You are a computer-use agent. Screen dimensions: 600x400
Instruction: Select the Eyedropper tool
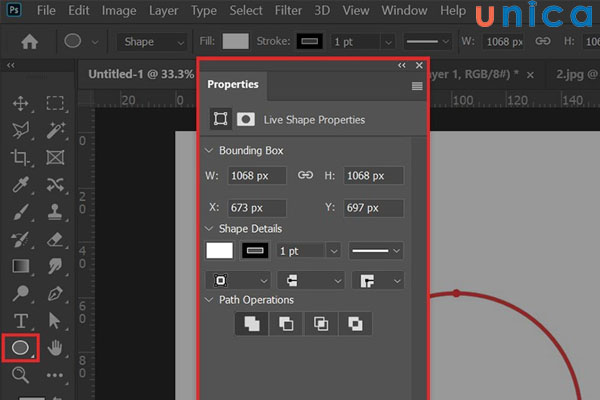pyautogui.click(x=21, y=185)
